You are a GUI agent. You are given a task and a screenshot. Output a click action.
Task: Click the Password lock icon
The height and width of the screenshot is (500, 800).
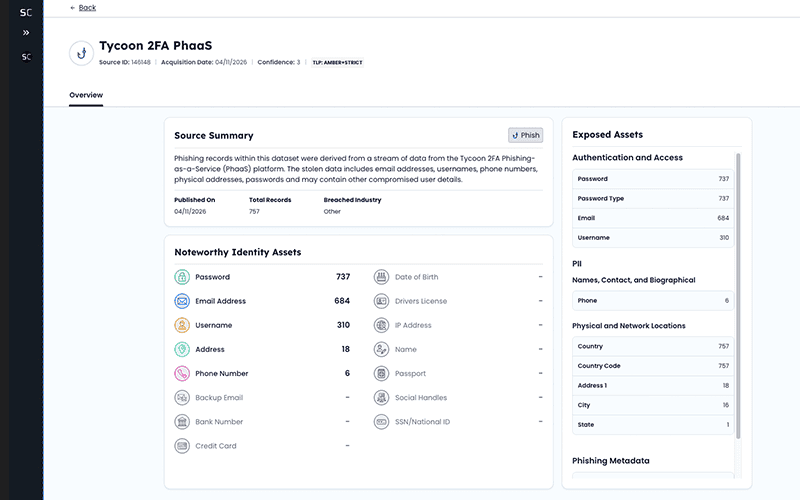pos(182,277)
